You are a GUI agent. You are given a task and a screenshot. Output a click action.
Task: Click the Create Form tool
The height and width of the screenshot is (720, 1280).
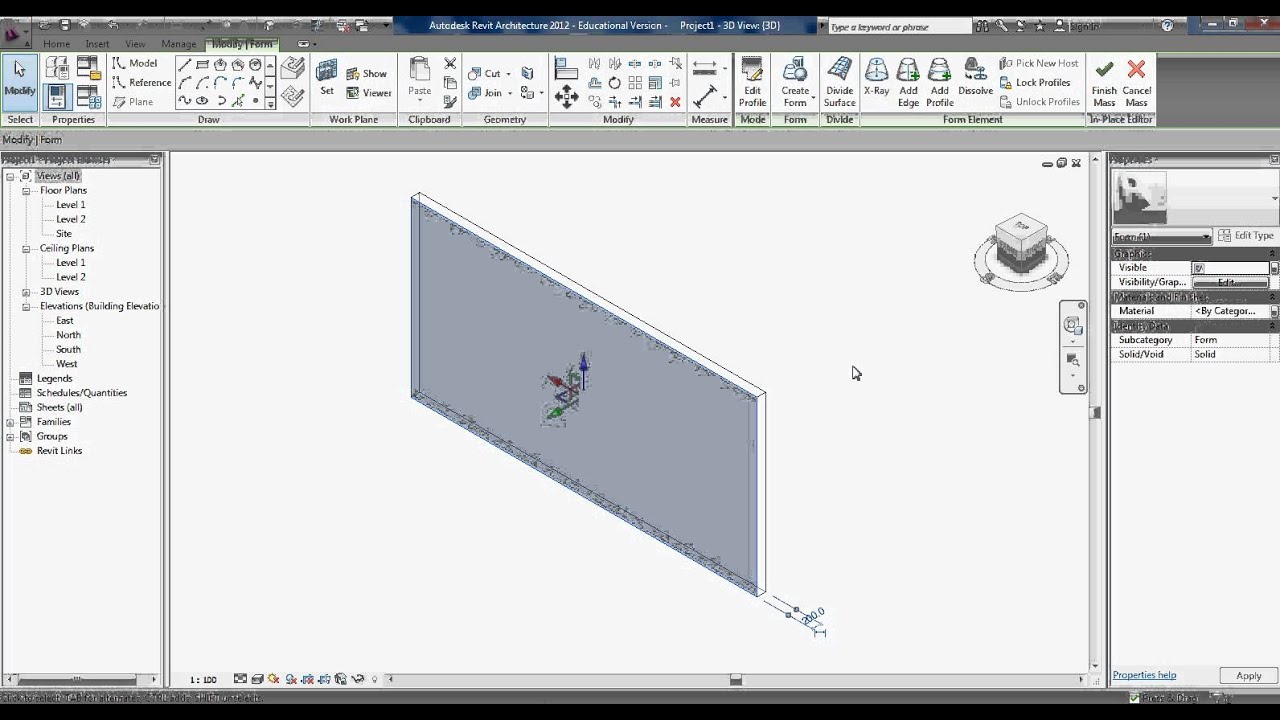pyautogui.click(x=795, y=82)
